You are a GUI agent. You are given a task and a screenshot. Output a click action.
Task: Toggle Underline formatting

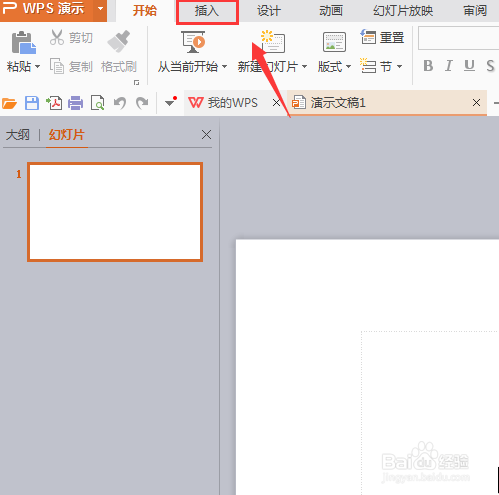(x=469, y=66)
